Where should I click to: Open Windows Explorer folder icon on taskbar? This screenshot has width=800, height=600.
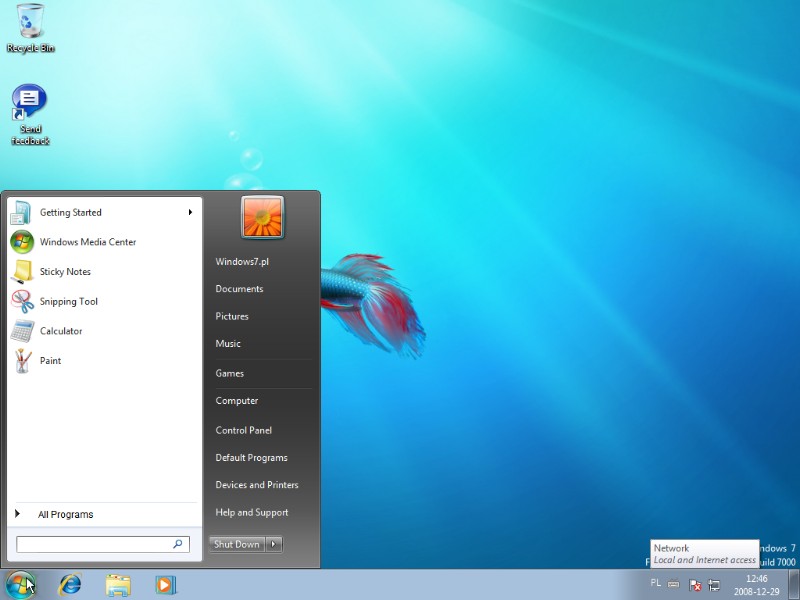coord(118,585)
